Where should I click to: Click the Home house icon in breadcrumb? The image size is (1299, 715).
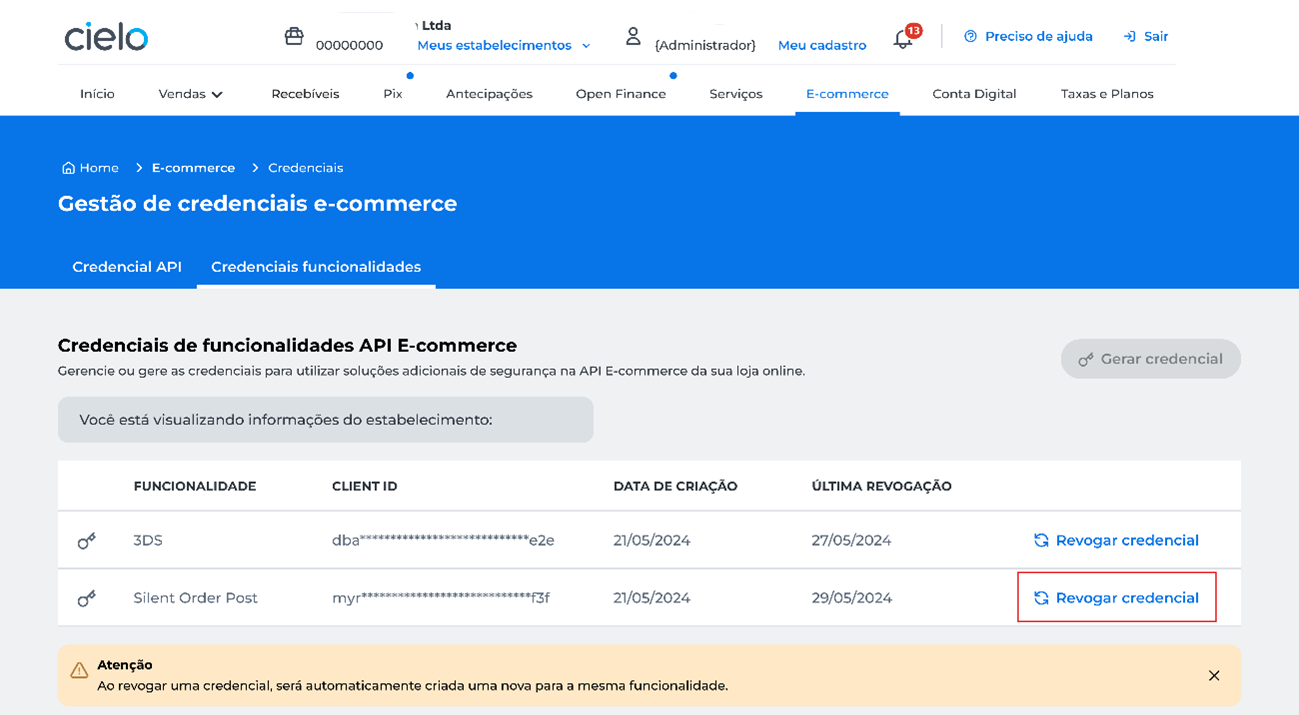[68, 168]
